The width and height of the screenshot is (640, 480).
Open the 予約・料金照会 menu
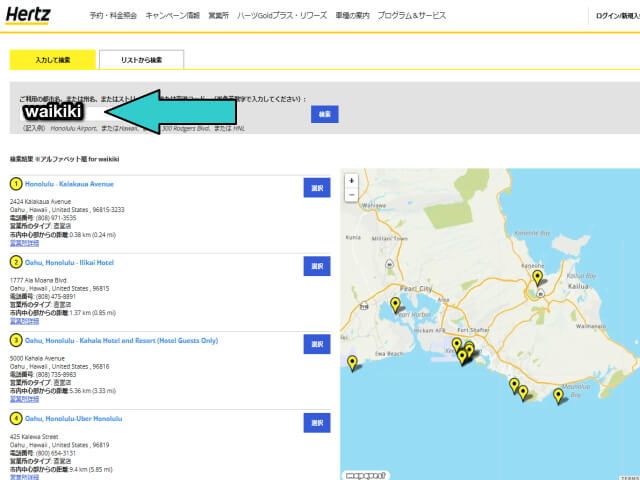tap(113, 16)
